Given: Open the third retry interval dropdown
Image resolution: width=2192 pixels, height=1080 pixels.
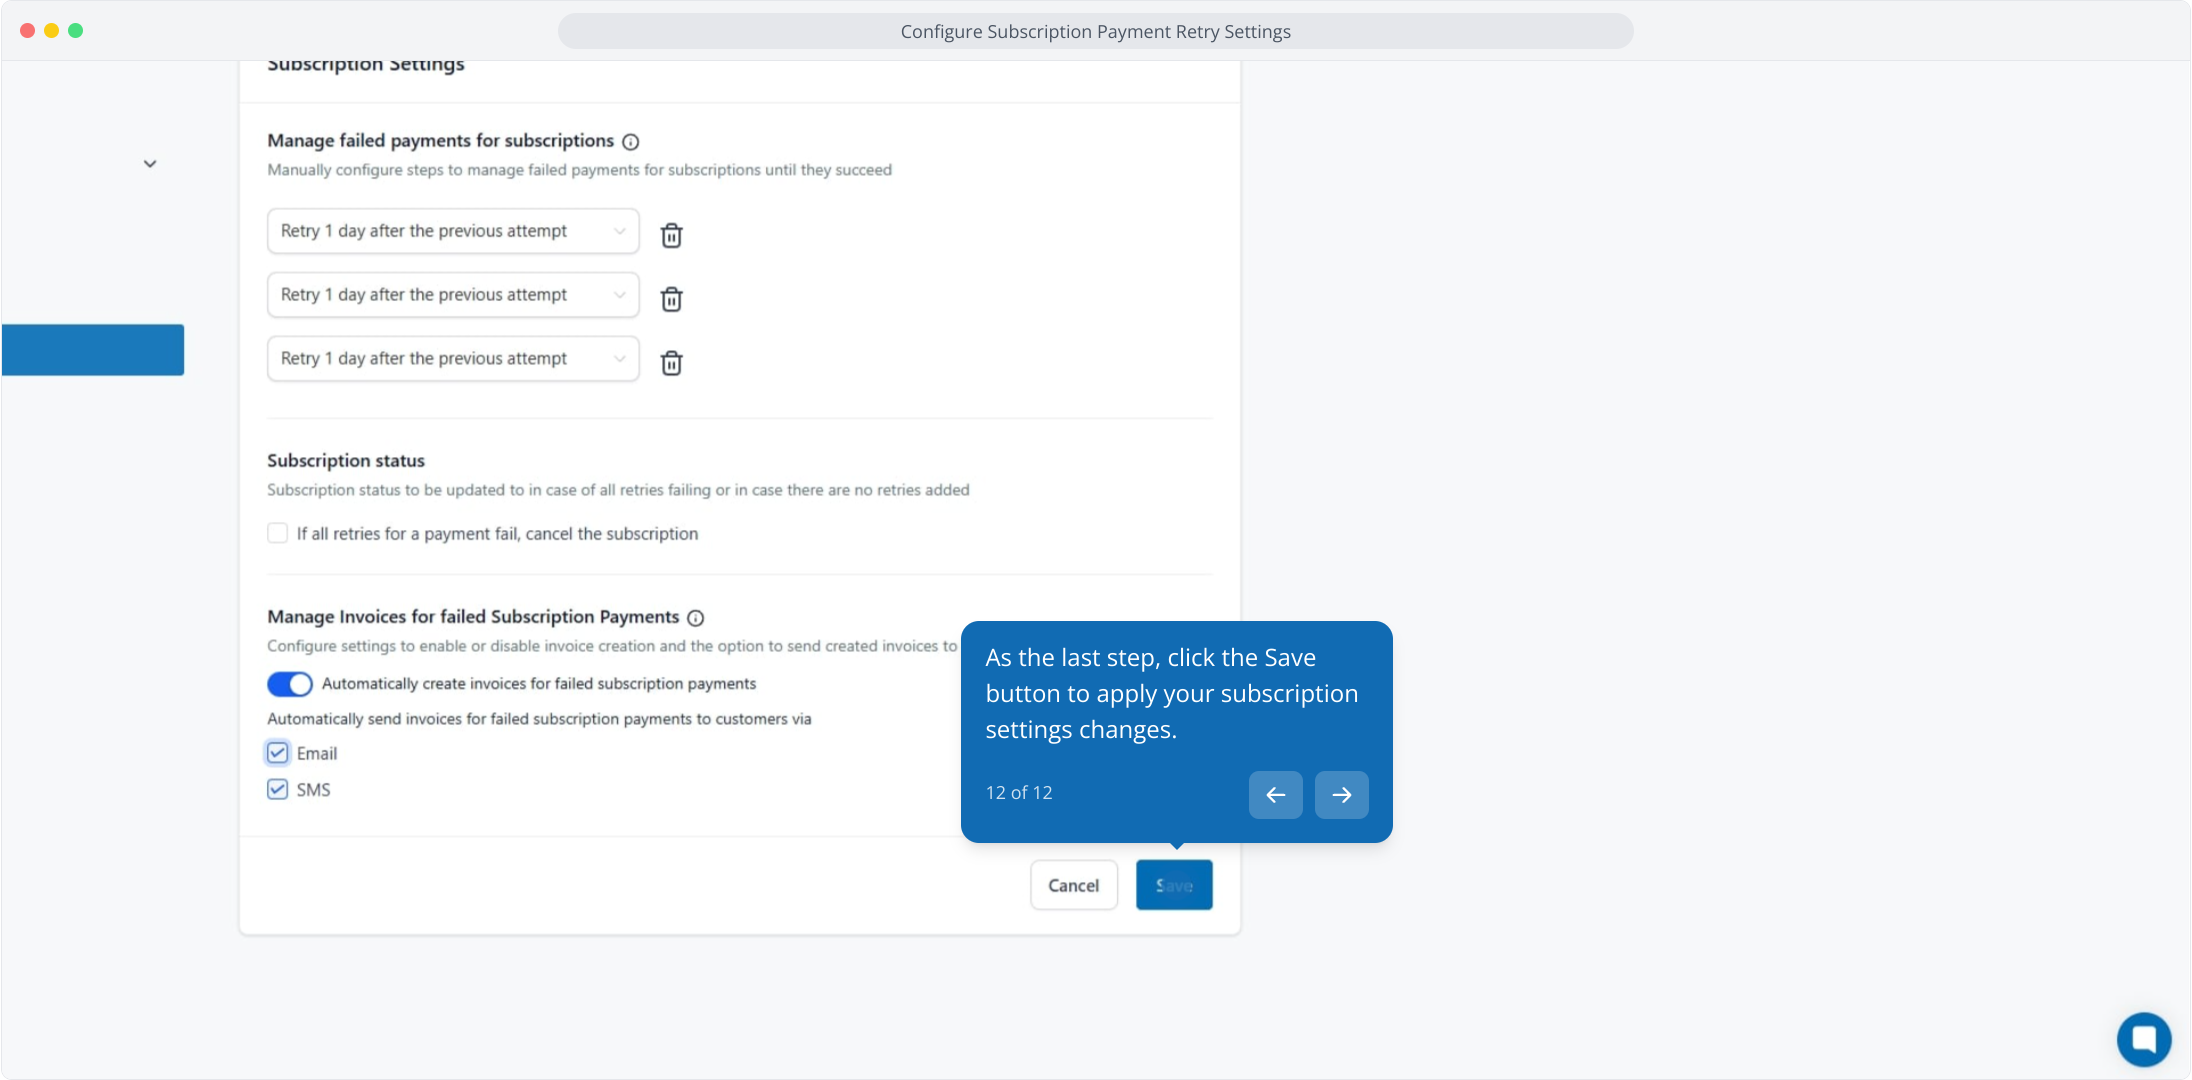Looking at the screenshot, I should [x=453, y=359].
